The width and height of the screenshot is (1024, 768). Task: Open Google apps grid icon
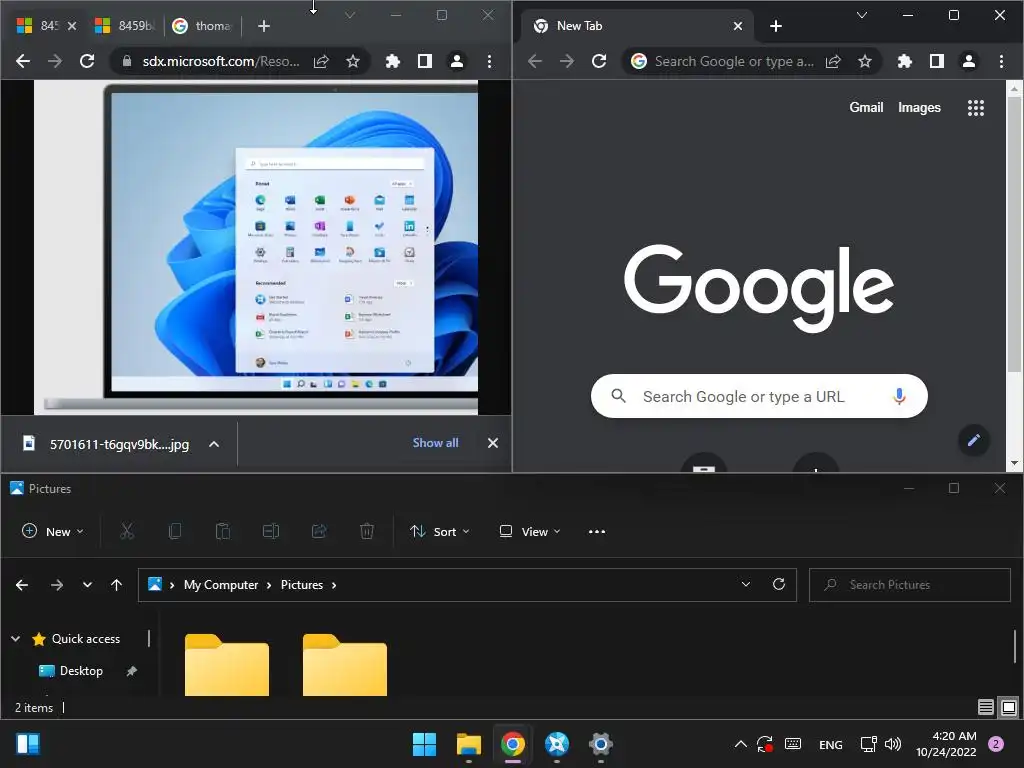pyautogui.click(x=976, y=108)
